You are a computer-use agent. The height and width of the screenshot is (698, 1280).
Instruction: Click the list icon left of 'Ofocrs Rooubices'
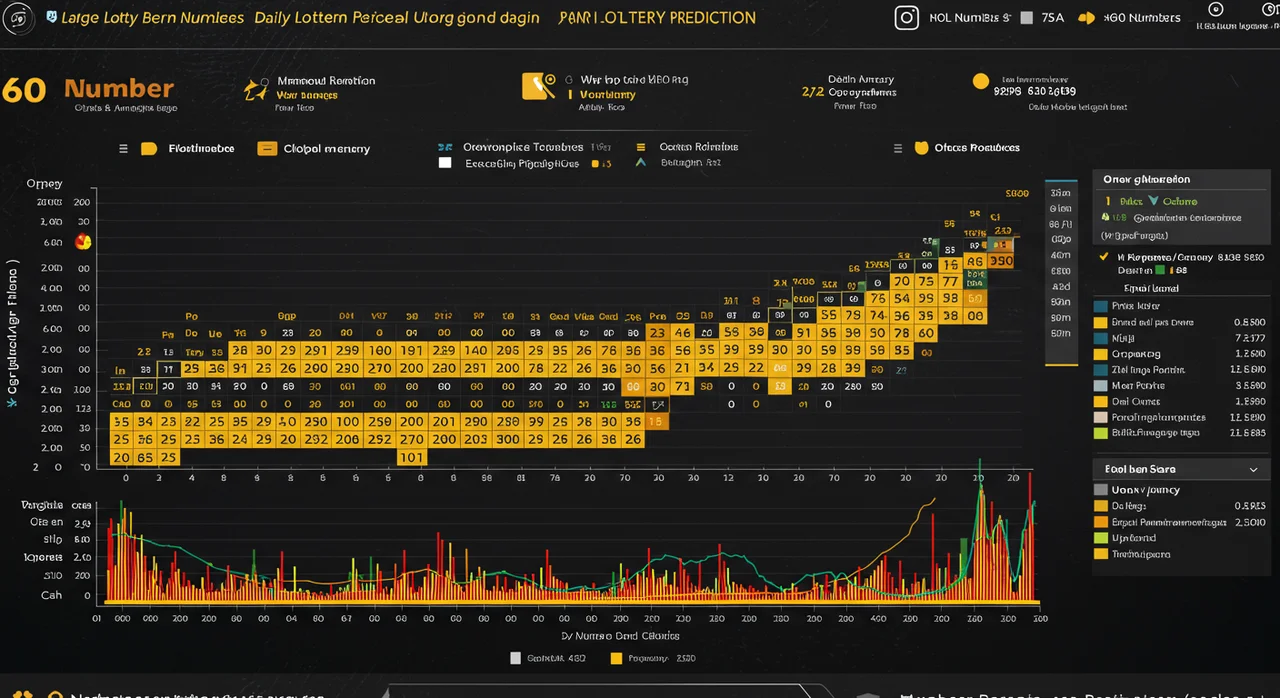coord(898,148)
